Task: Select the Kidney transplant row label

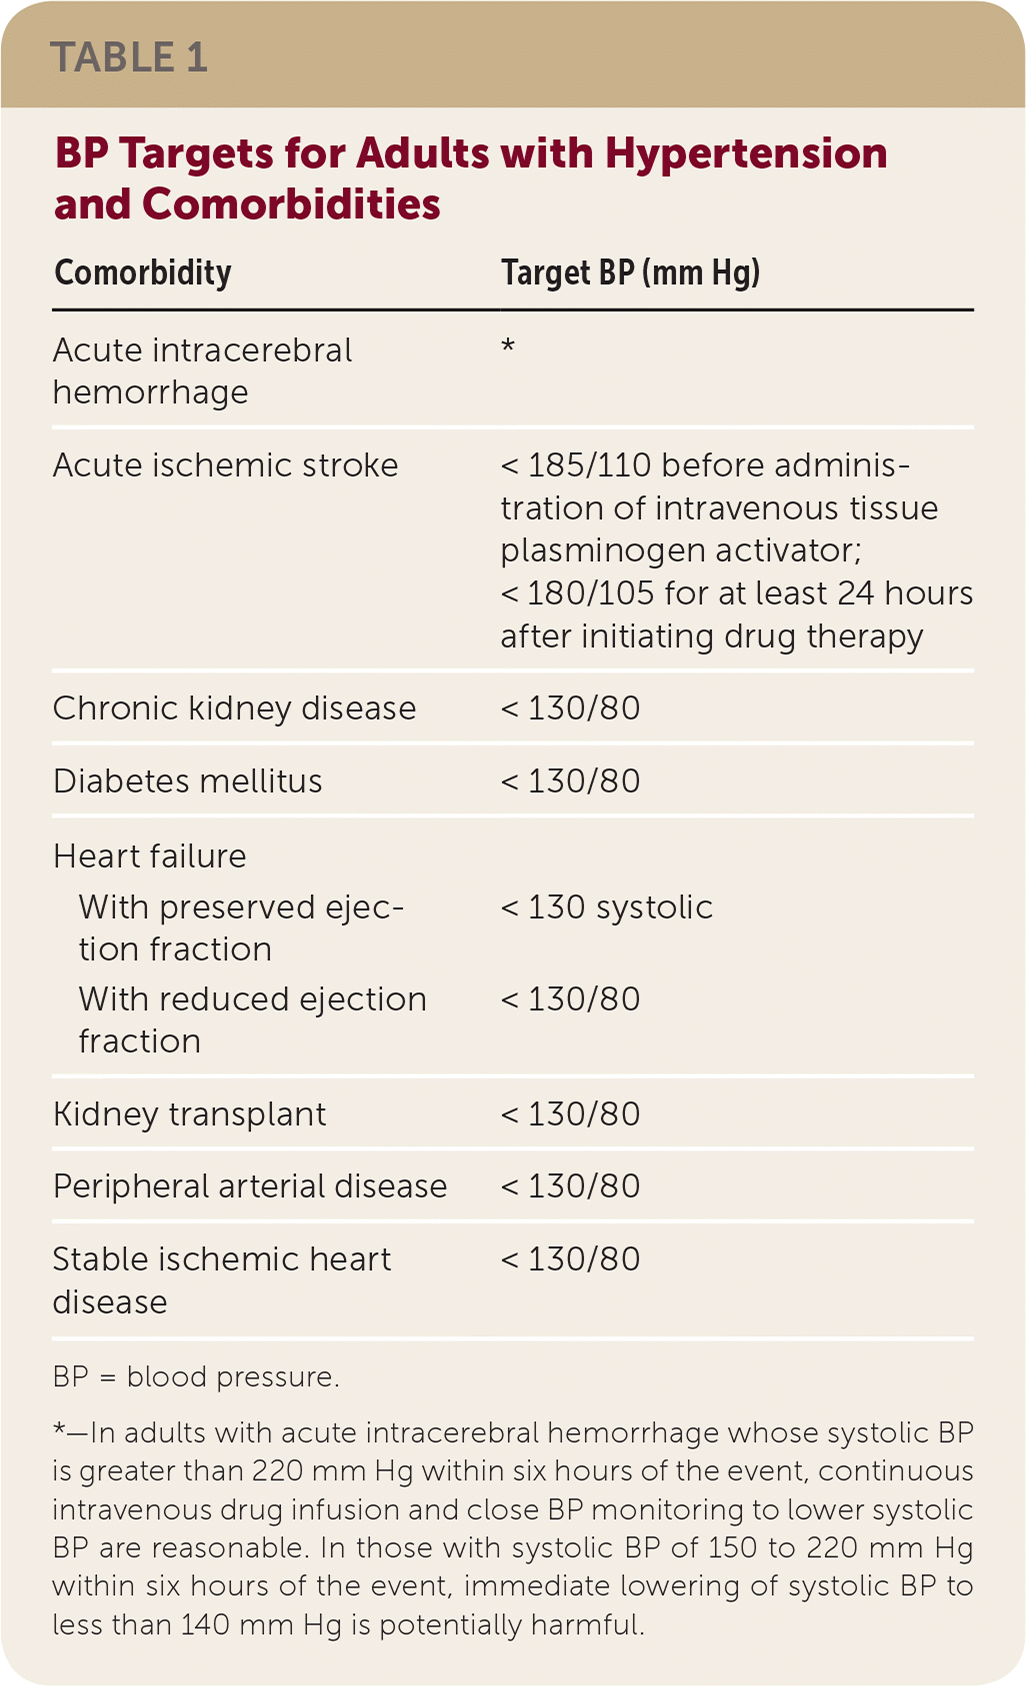Action: 189,1114
